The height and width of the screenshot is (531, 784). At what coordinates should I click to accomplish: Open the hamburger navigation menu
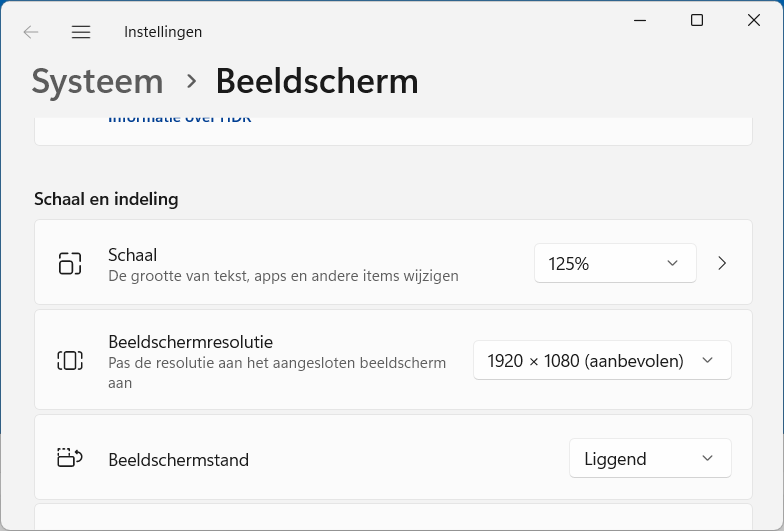pos(81,32)
